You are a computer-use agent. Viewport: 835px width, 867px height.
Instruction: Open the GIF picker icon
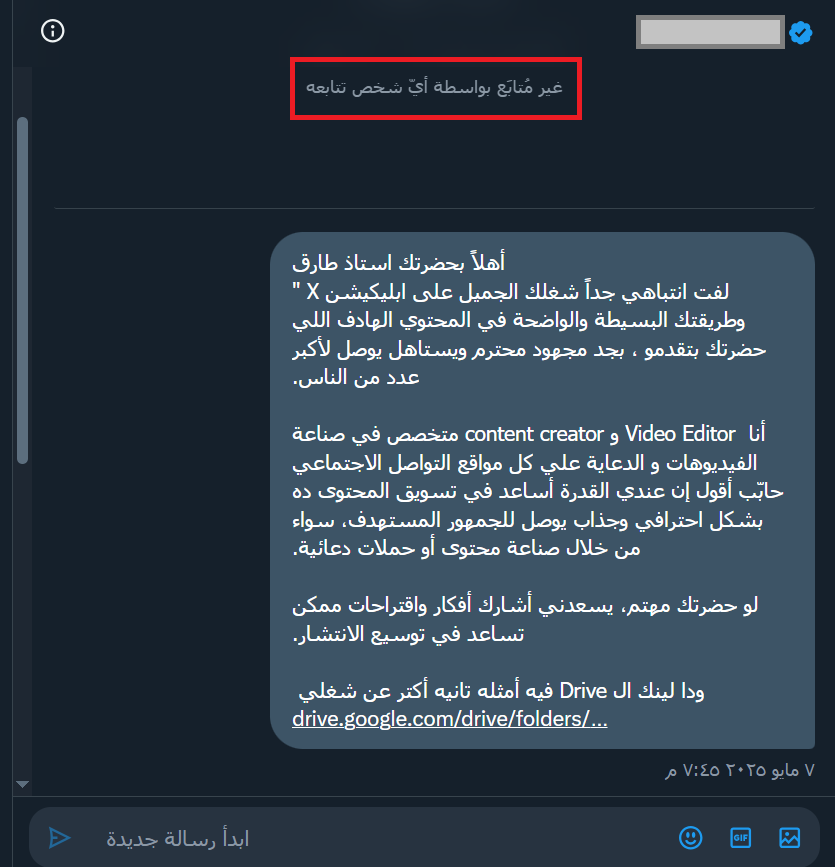pos(740,837)
